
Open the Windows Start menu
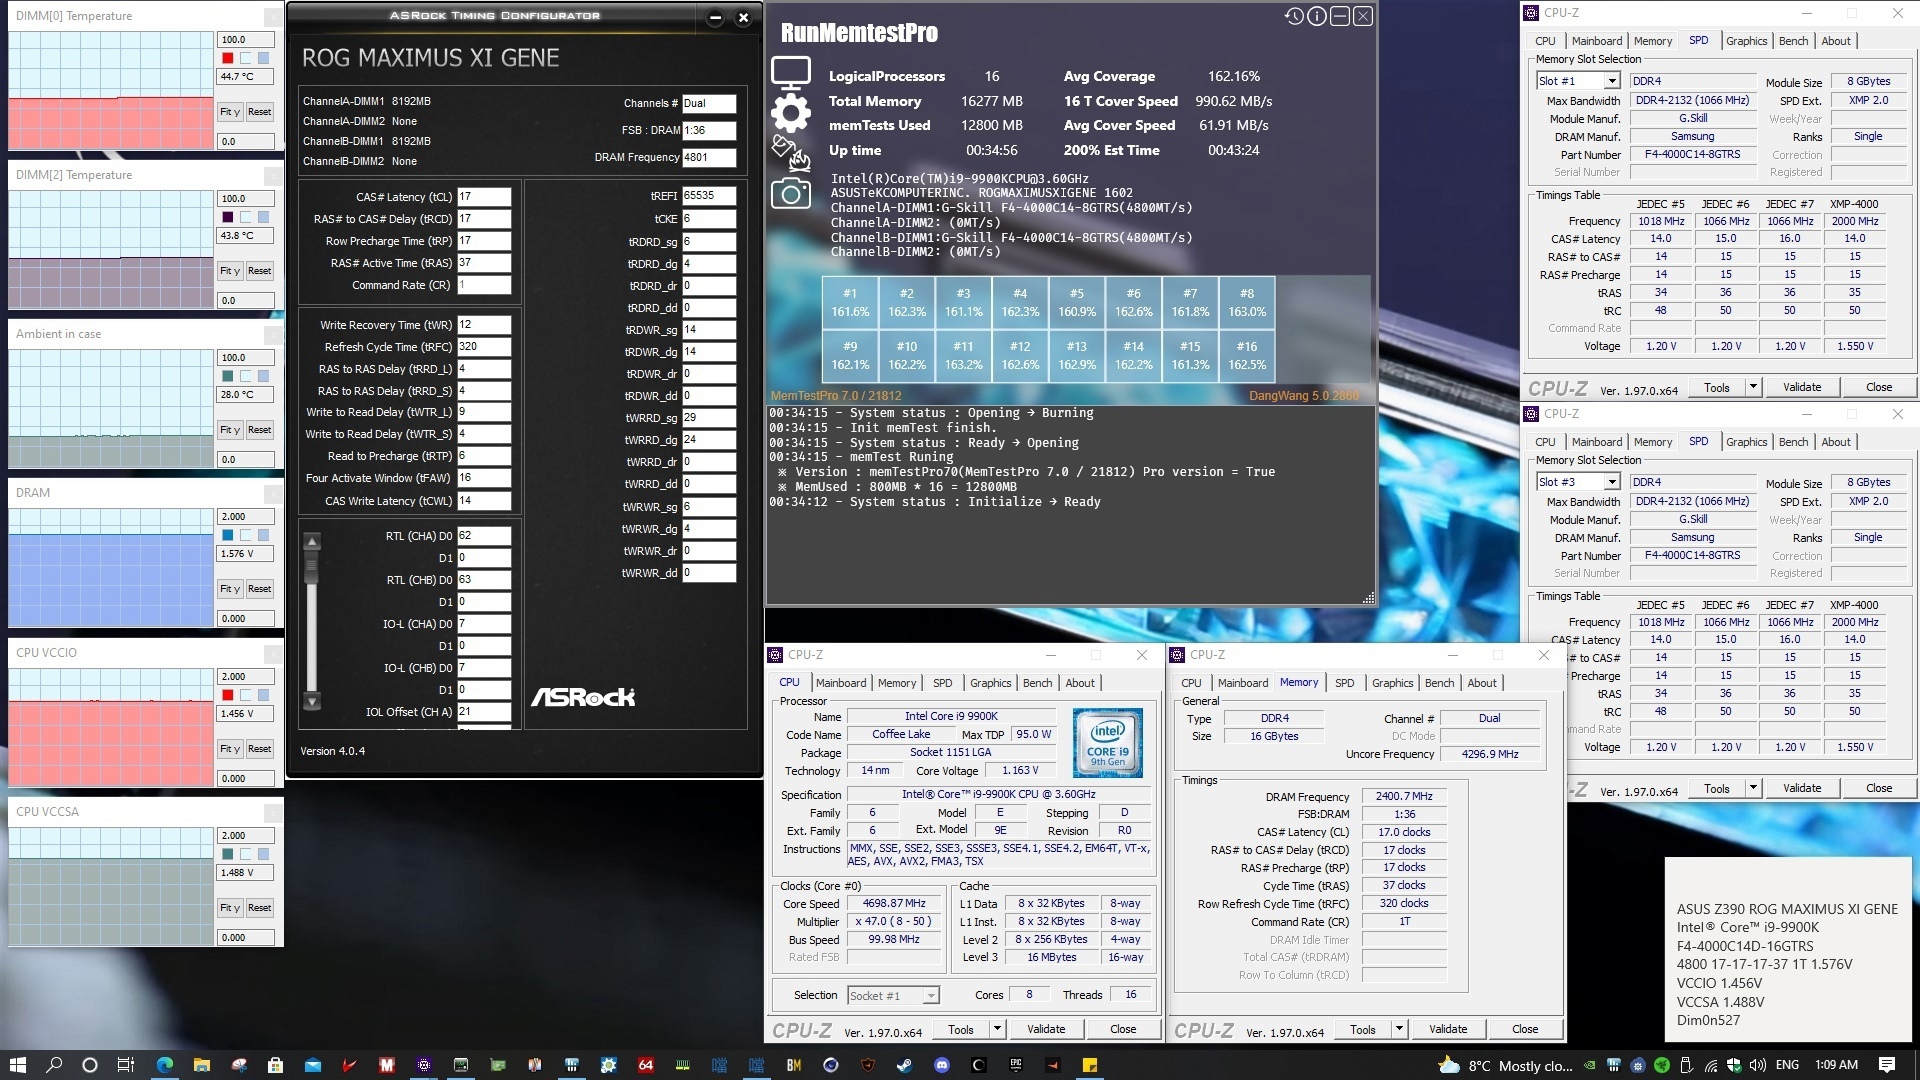[17, 1065]
